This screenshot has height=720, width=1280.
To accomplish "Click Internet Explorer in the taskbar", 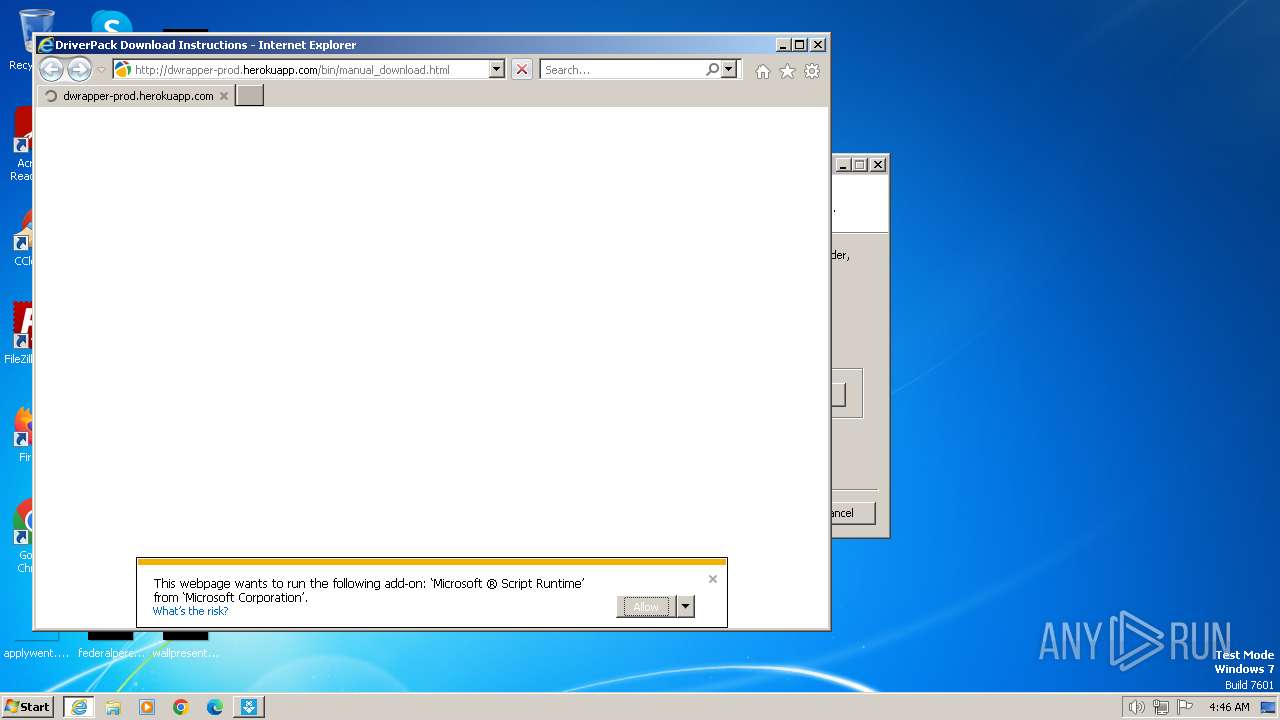I will tap(79, 707).
